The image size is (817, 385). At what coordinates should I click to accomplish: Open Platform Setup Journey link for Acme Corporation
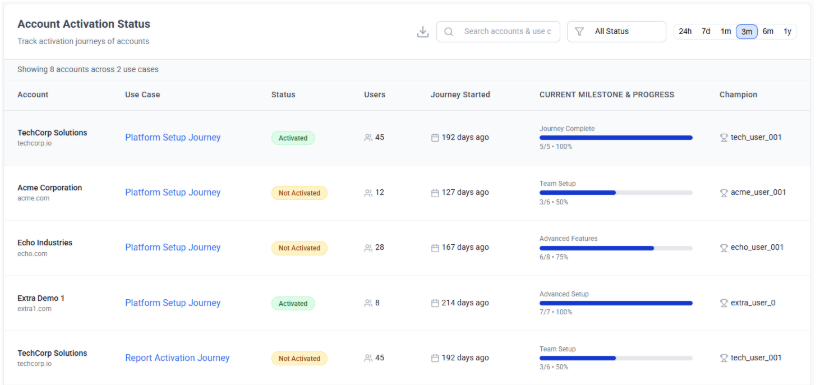point(172,192)
